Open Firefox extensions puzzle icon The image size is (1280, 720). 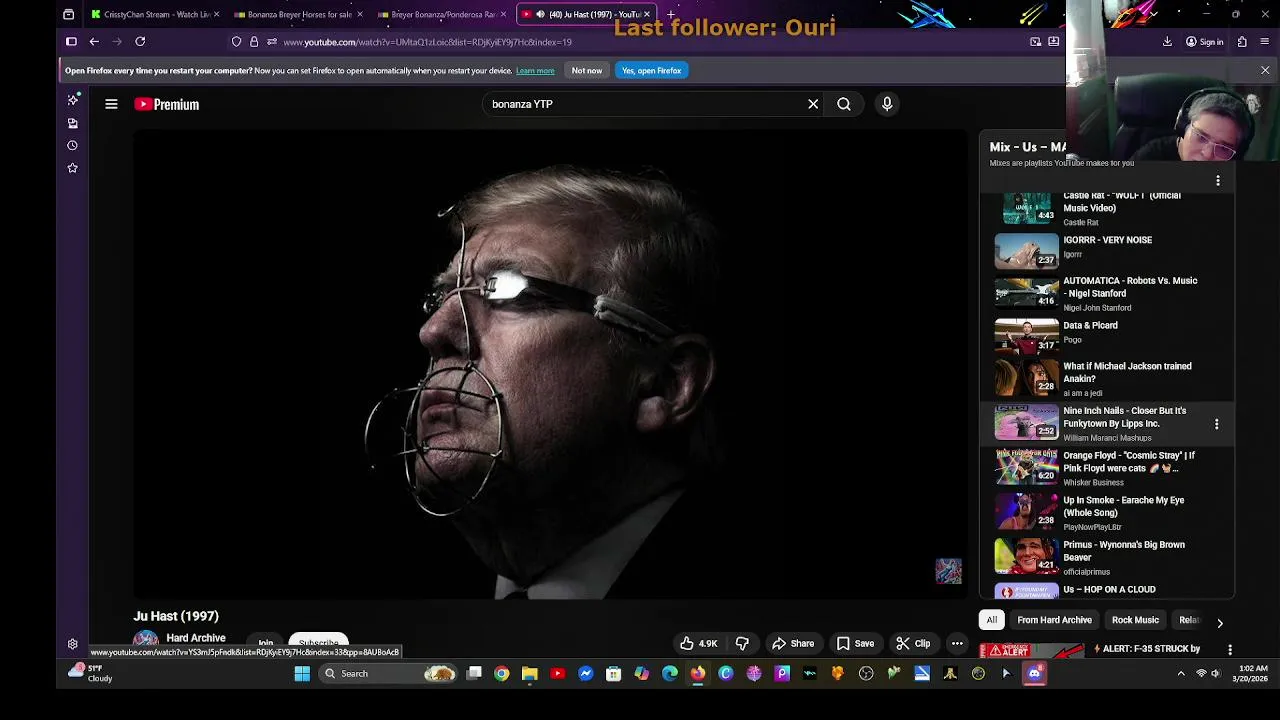pos(1242,42)
